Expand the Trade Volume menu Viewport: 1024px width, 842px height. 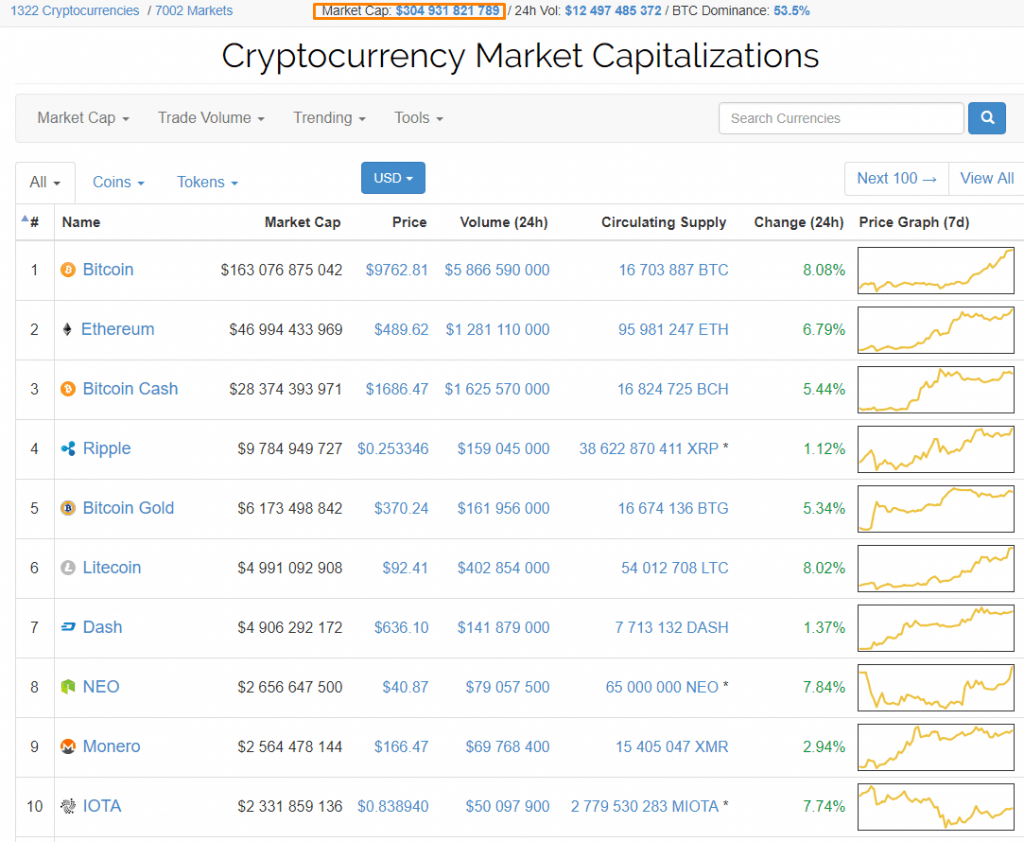210,118
